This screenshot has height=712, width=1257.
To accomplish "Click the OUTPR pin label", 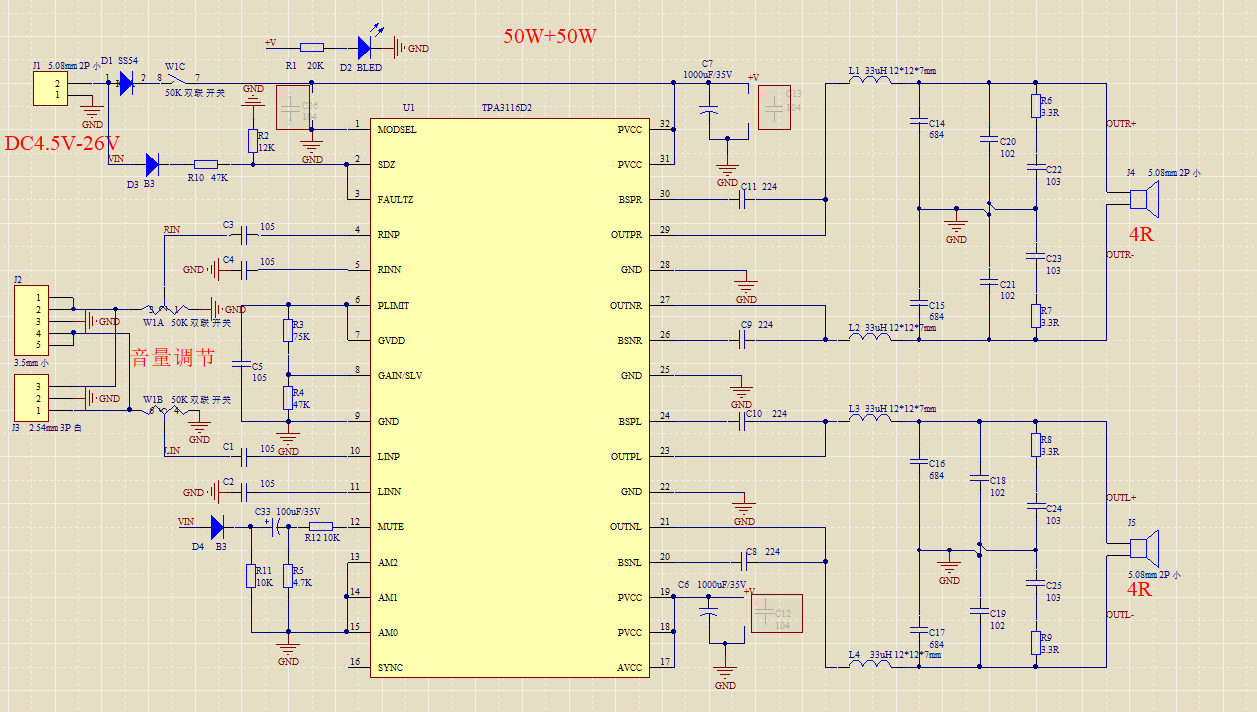I will pyautogui.click(x=627, y=235).
